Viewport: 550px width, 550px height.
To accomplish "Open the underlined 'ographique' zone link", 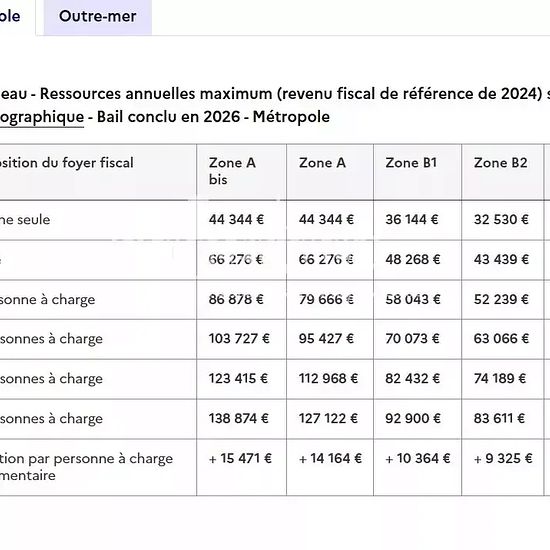I will click(x=42, y=117).
